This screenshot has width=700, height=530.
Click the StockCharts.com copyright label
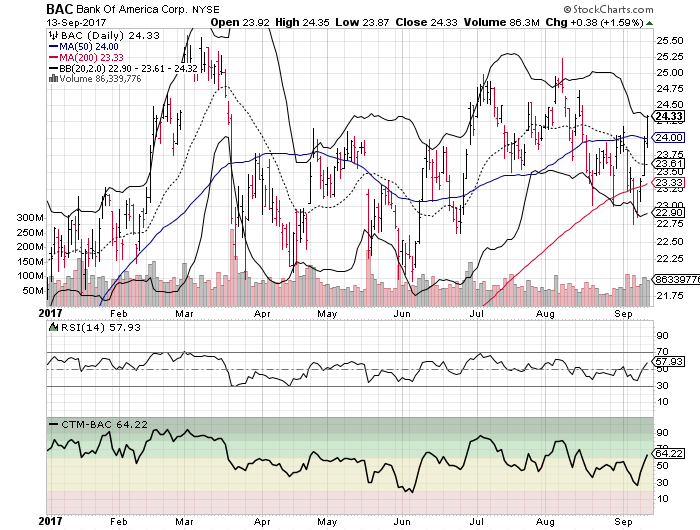(608, 9)
